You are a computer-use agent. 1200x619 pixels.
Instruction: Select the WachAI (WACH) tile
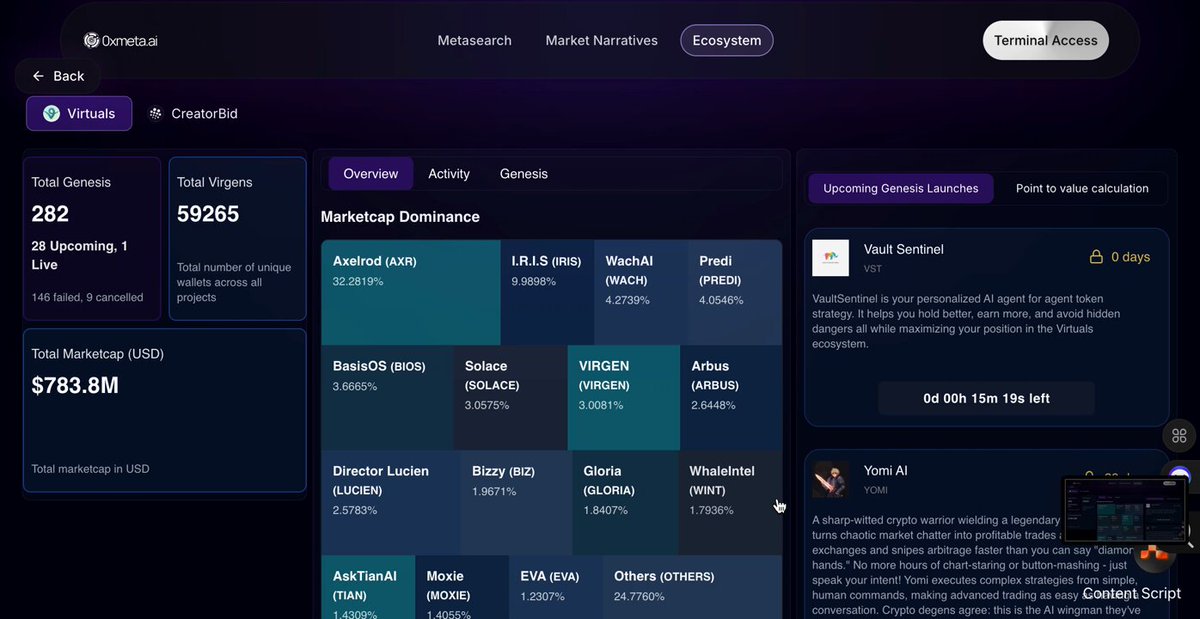(641, 293)
